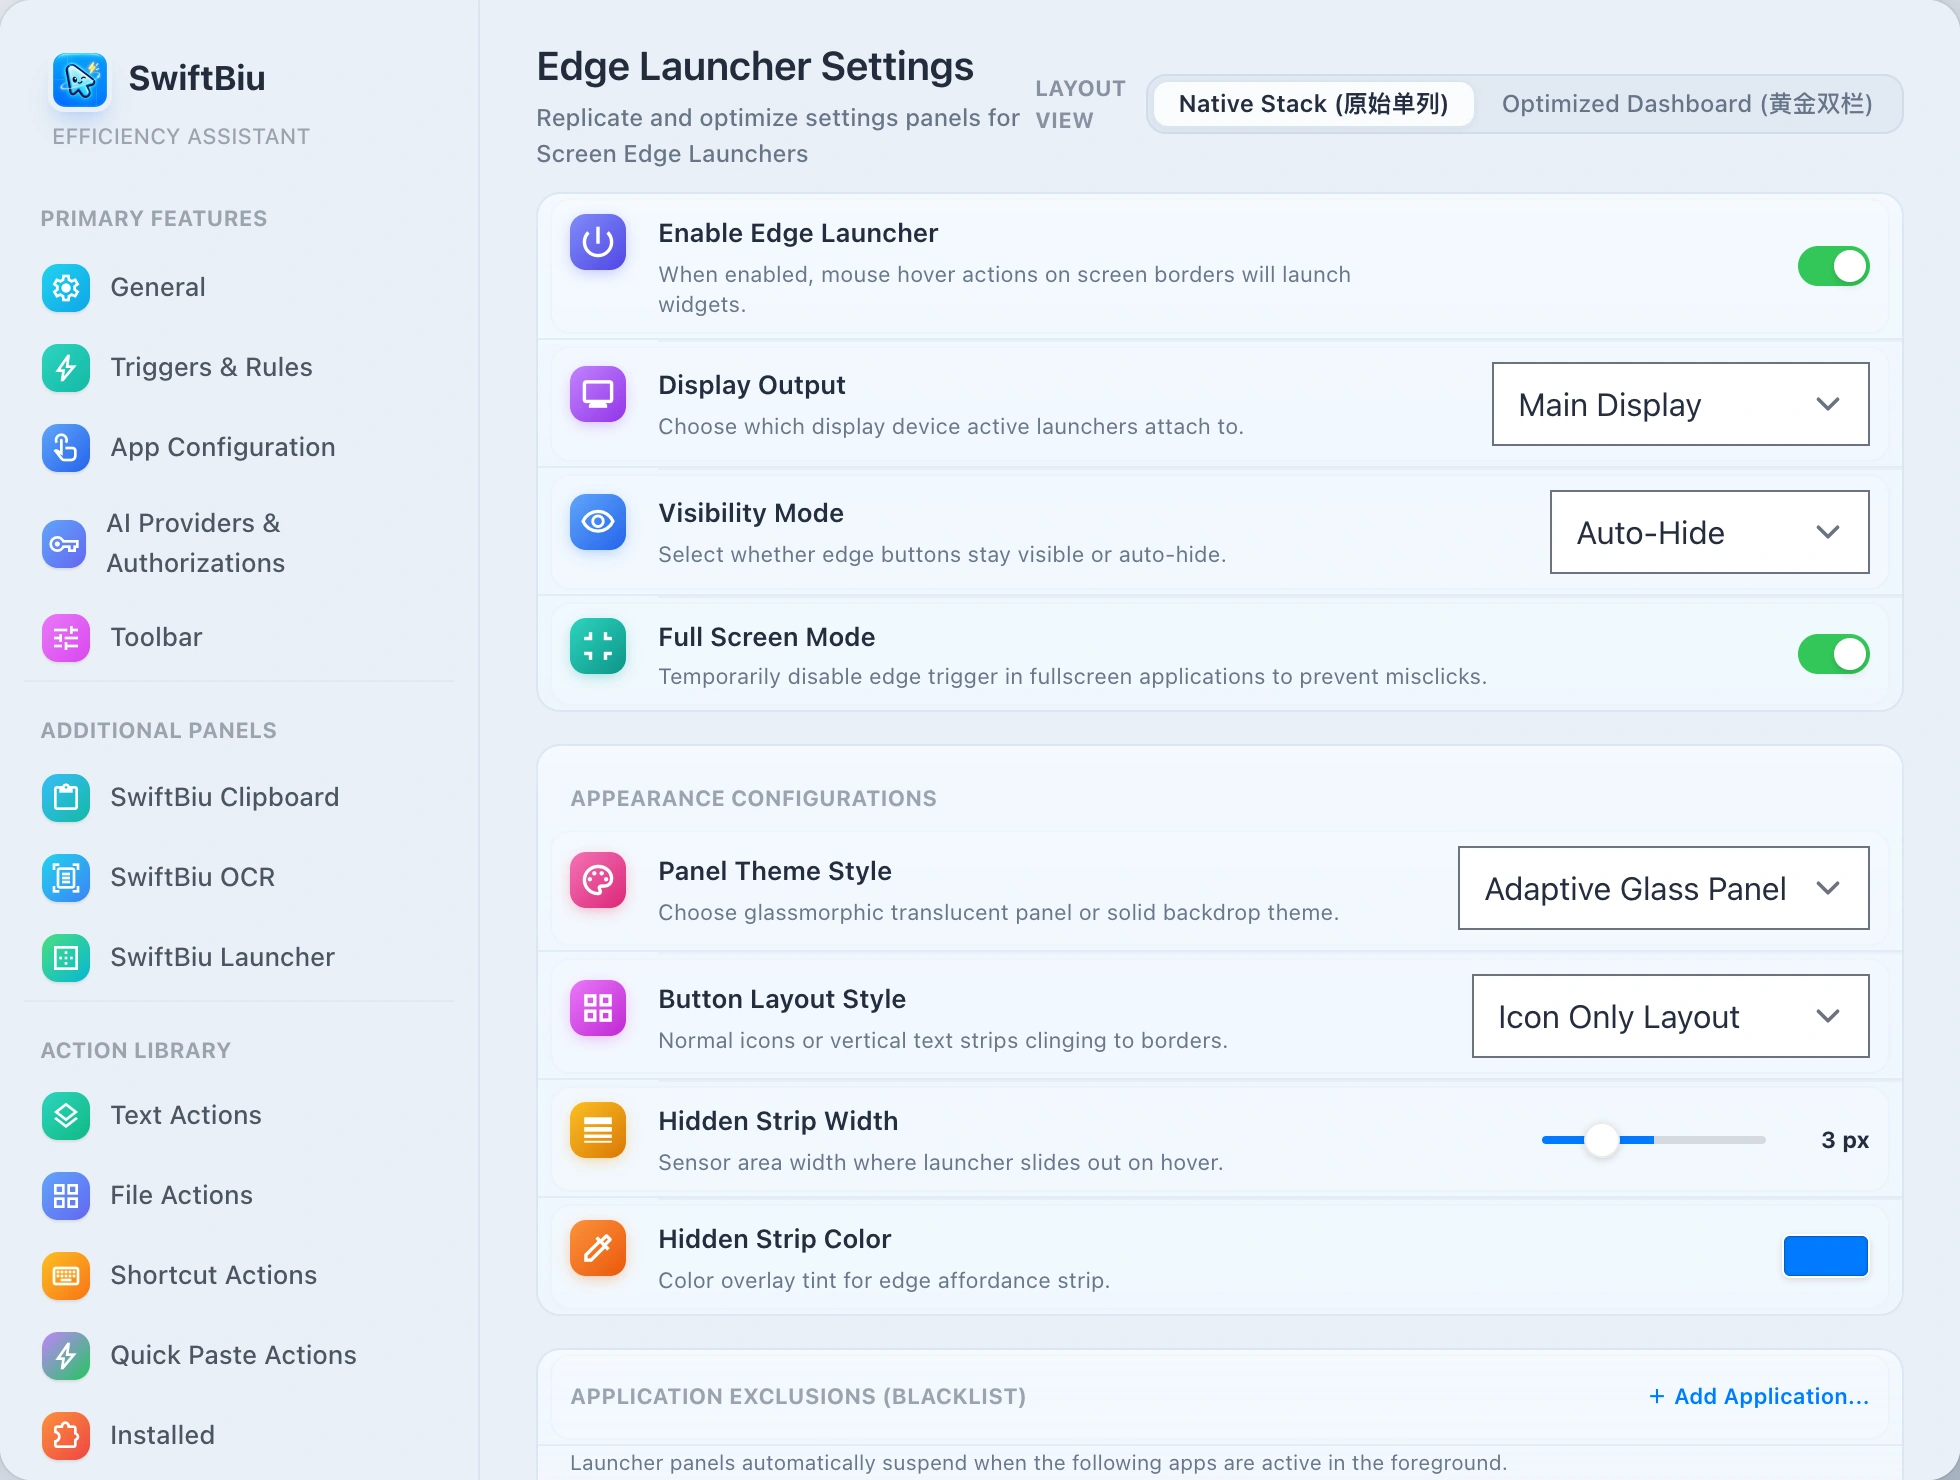Go to the SwiftBiu Launcher panel
Image resolution: width=1960 pixels, height=1480 pixels.
coord(240,958)
